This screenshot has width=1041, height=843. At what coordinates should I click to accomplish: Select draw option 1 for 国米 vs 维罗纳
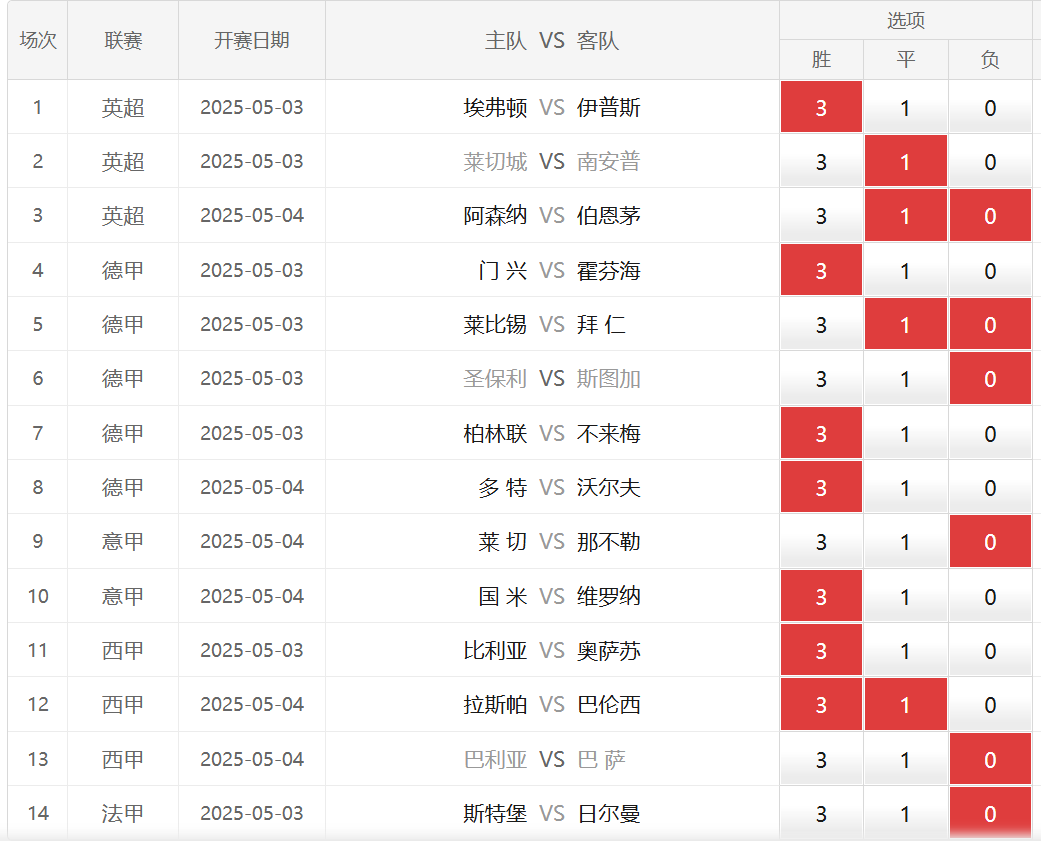906,596
